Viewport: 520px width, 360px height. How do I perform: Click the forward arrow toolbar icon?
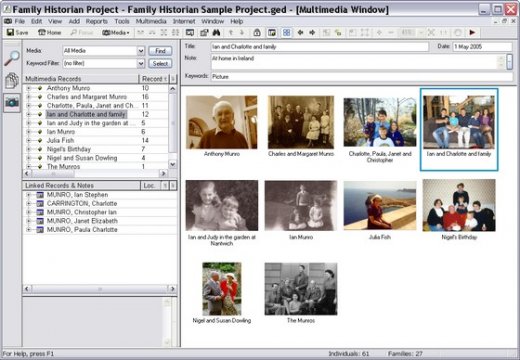(312, 32)
